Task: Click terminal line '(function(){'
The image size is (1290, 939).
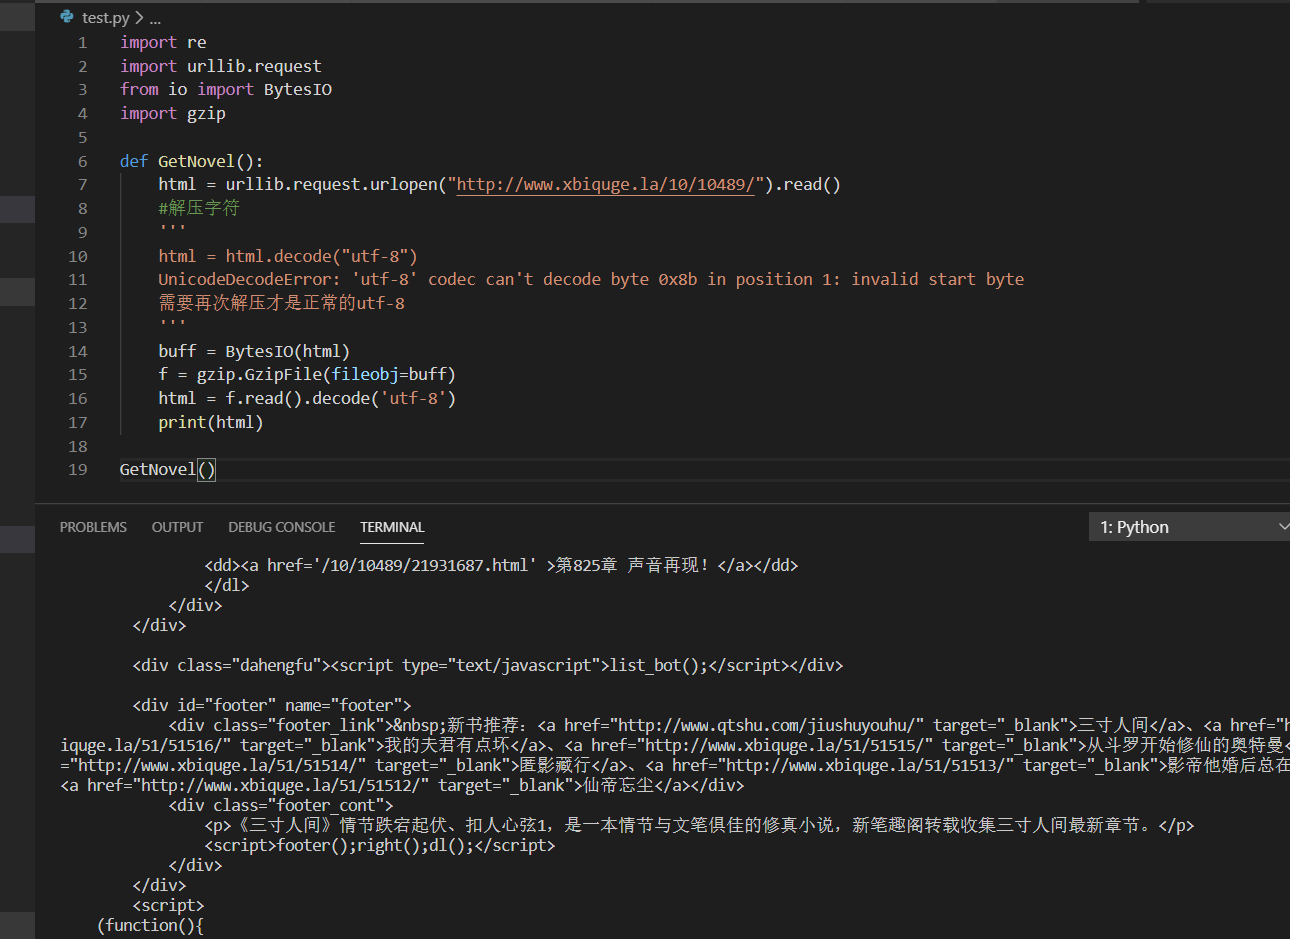Action: (x=150, y=926)
